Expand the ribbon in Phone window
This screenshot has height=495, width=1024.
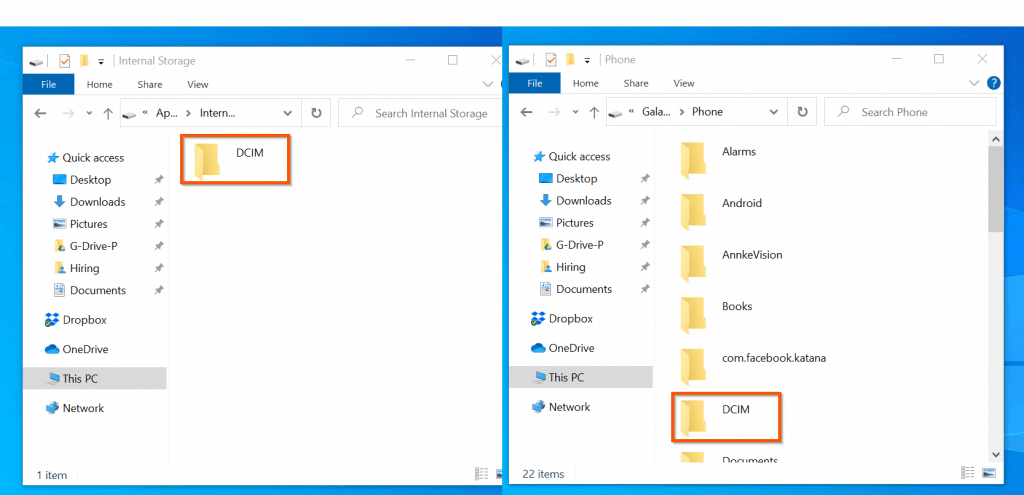click(x=974, y=83)
